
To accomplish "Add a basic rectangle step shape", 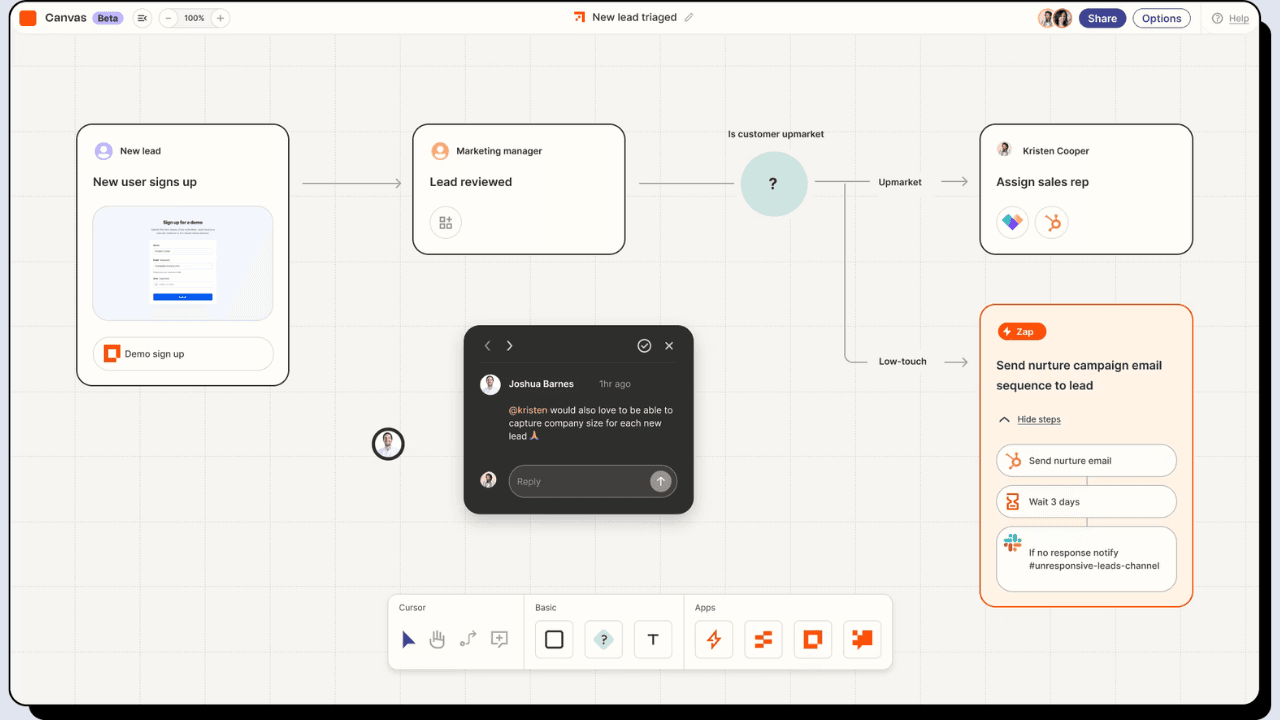I will (x=554, y=639).
